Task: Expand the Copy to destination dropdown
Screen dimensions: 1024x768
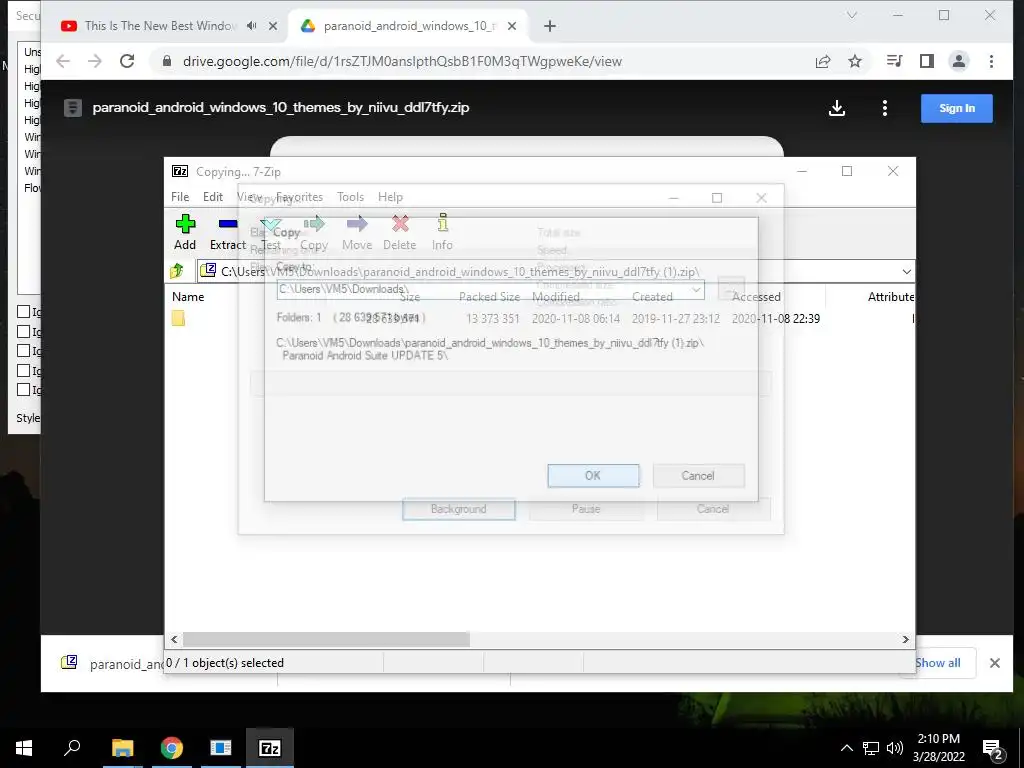Action: tap(696, 289)
